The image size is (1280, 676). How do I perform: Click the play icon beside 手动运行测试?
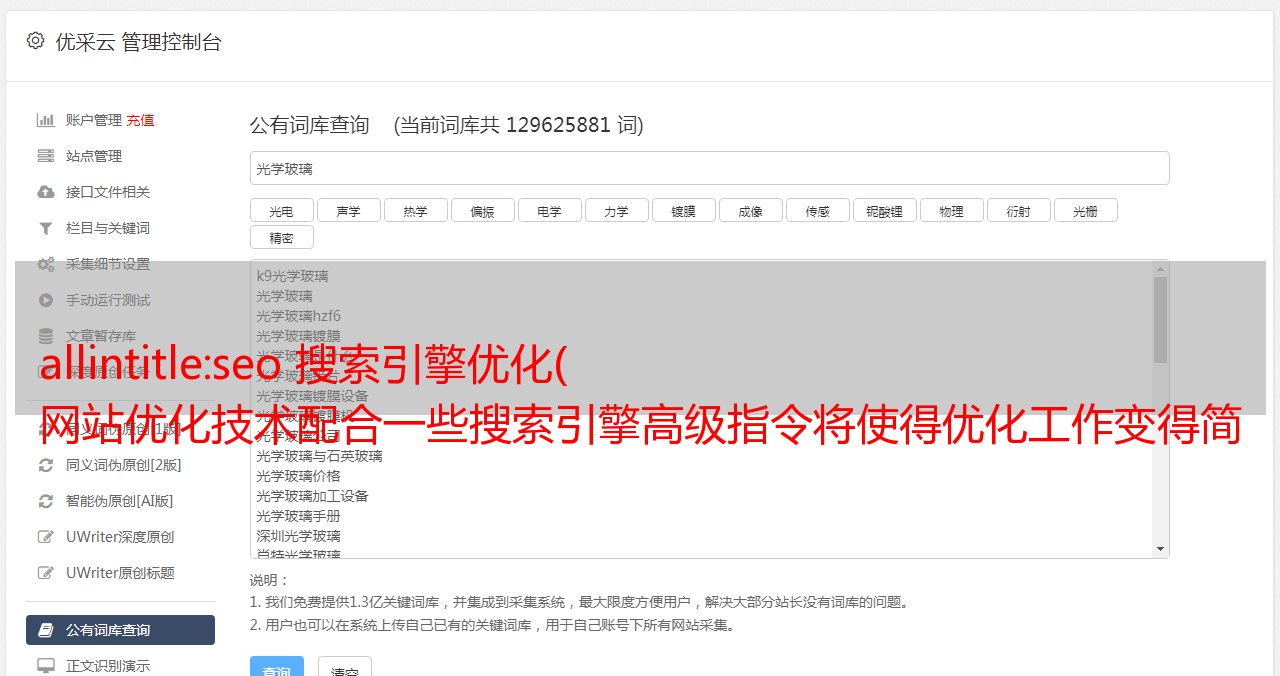(46, 300)
